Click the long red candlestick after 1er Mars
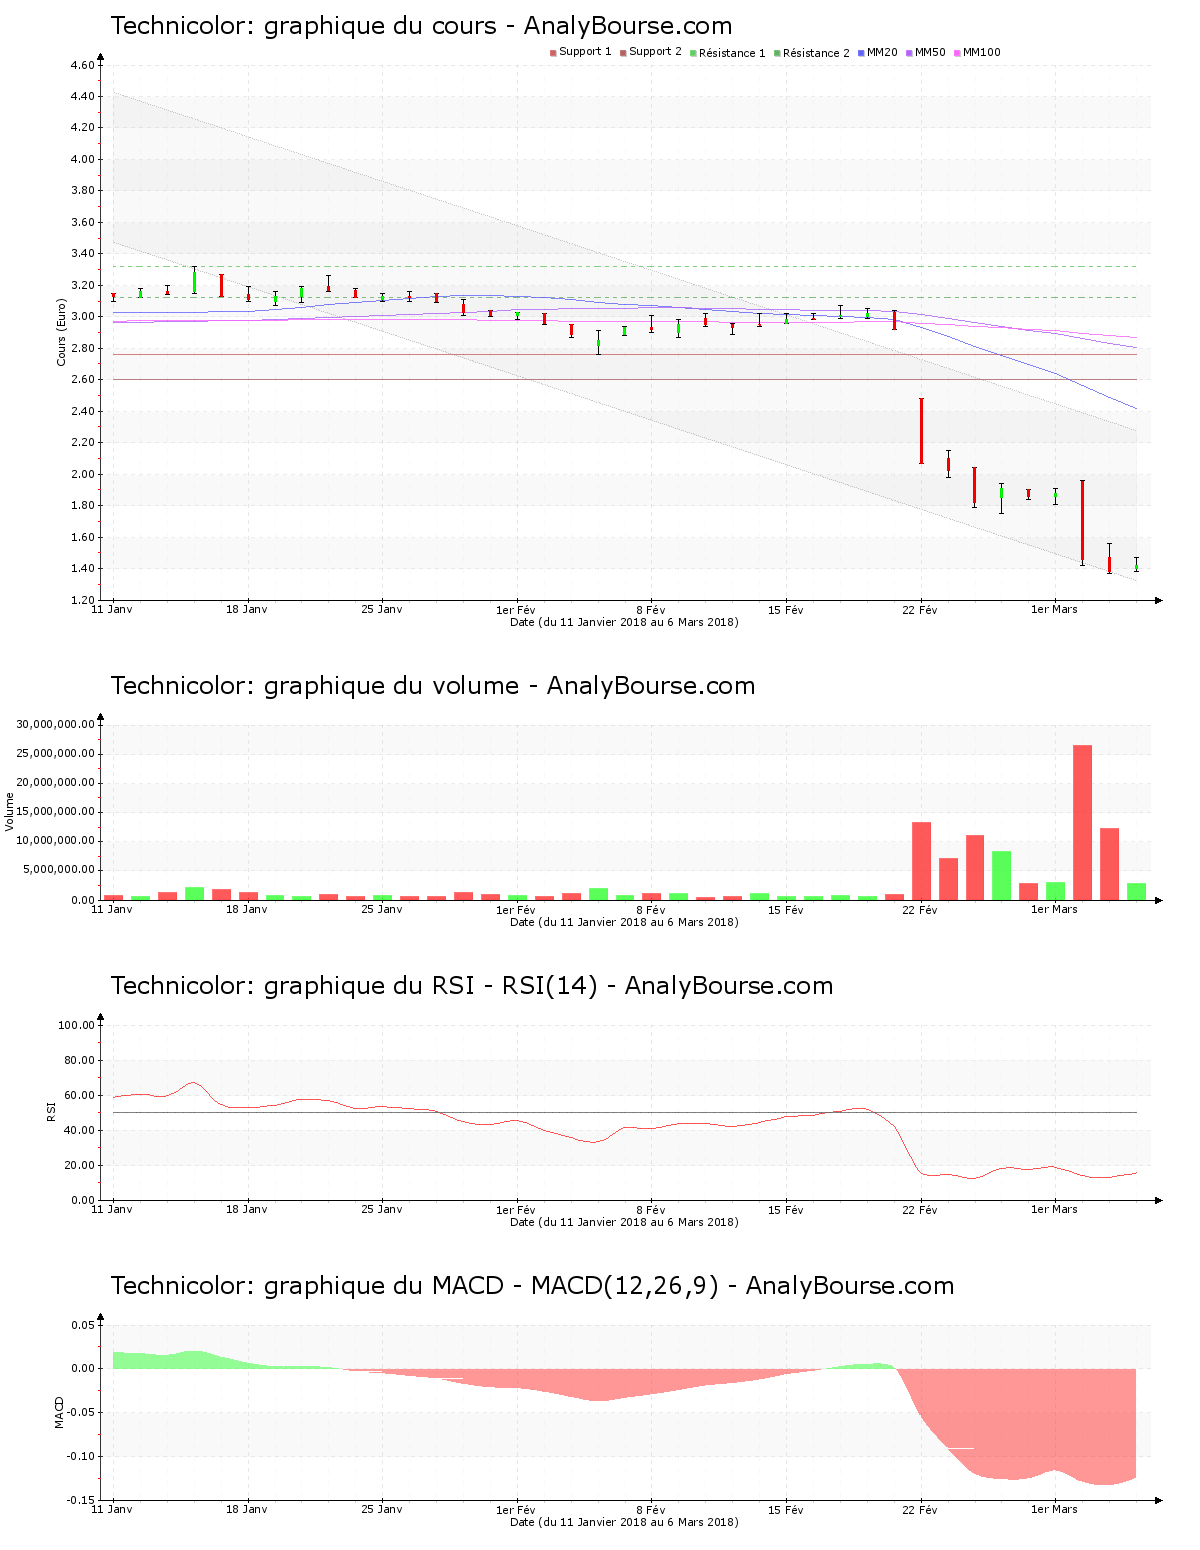Viewport: 1200px width, 1550px height. click(x=1082, y=522)
